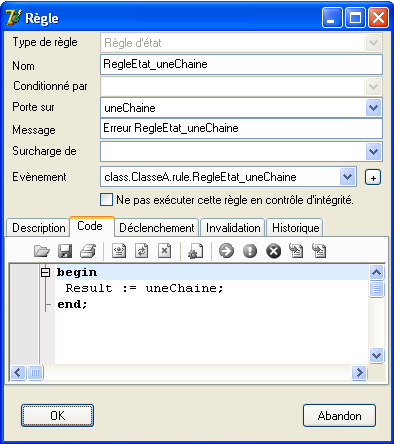Click the vertical scrollbar thumb
The image size is (394, 444).
[x=377, y=289]
